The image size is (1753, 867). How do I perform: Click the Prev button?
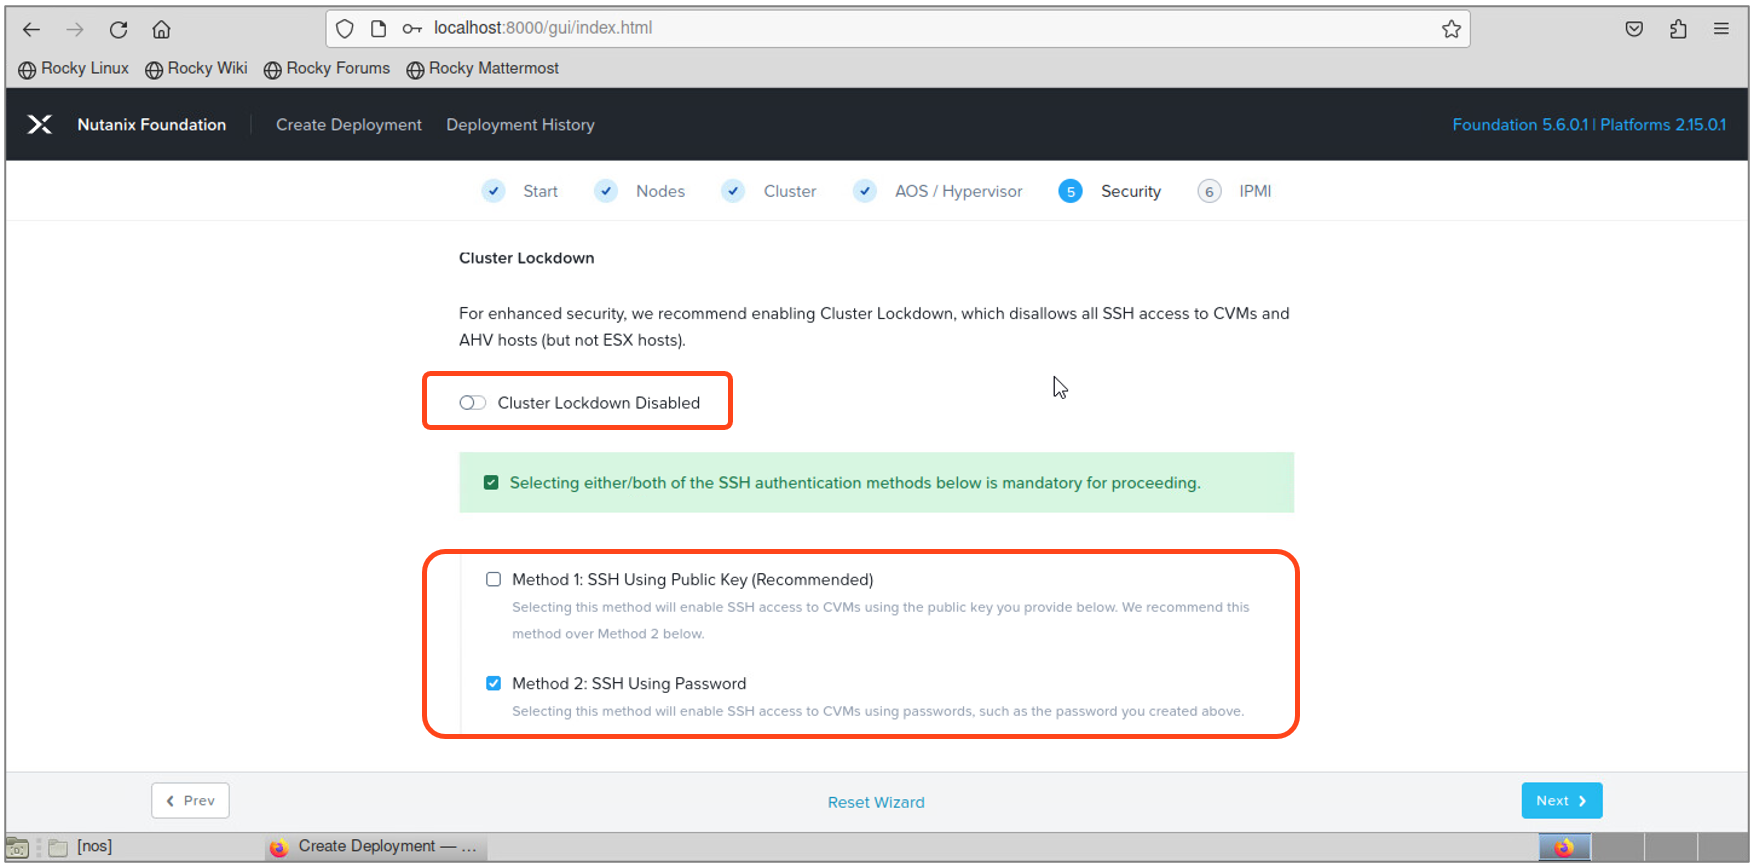[190, 801]
